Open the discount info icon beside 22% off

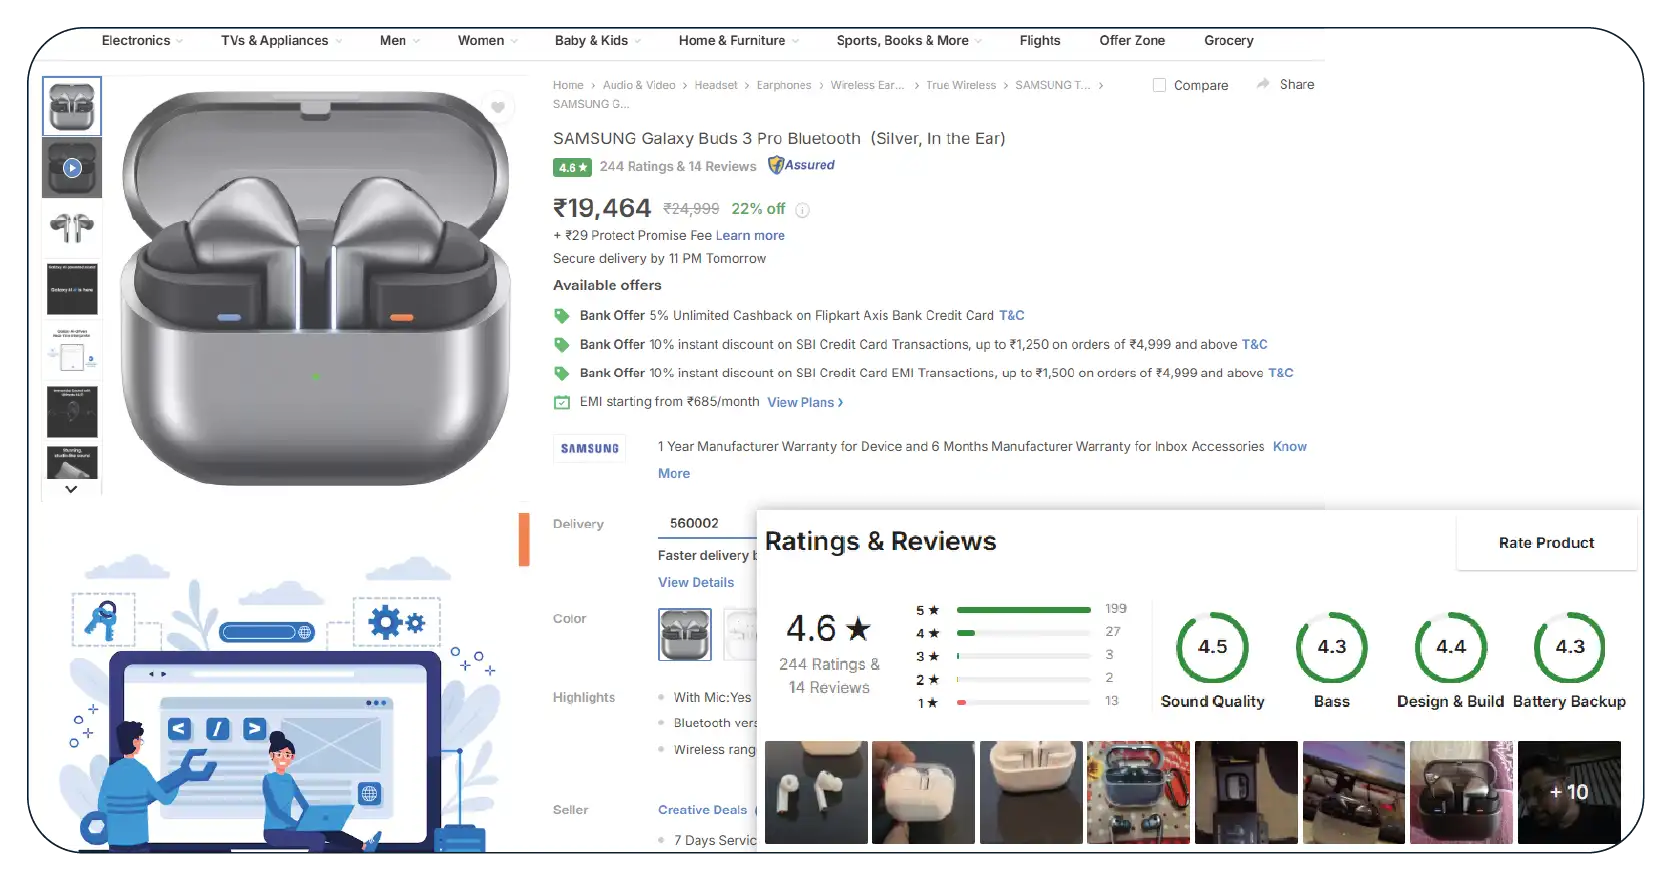[802, 210]
